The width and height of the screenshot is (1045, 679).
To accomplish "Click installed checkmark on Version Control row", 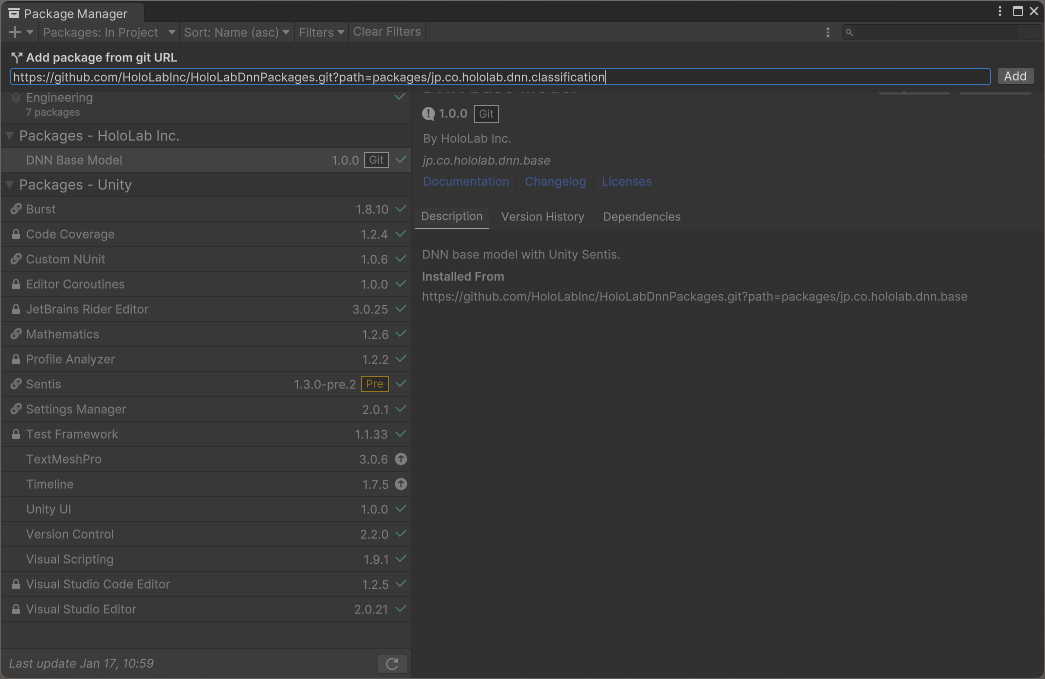I will (401, 534).
